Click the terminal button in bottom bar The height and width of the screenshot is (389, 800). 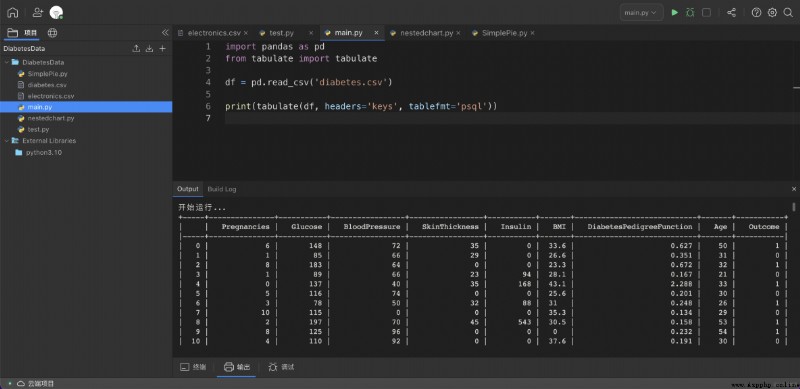tap(193, 367)
